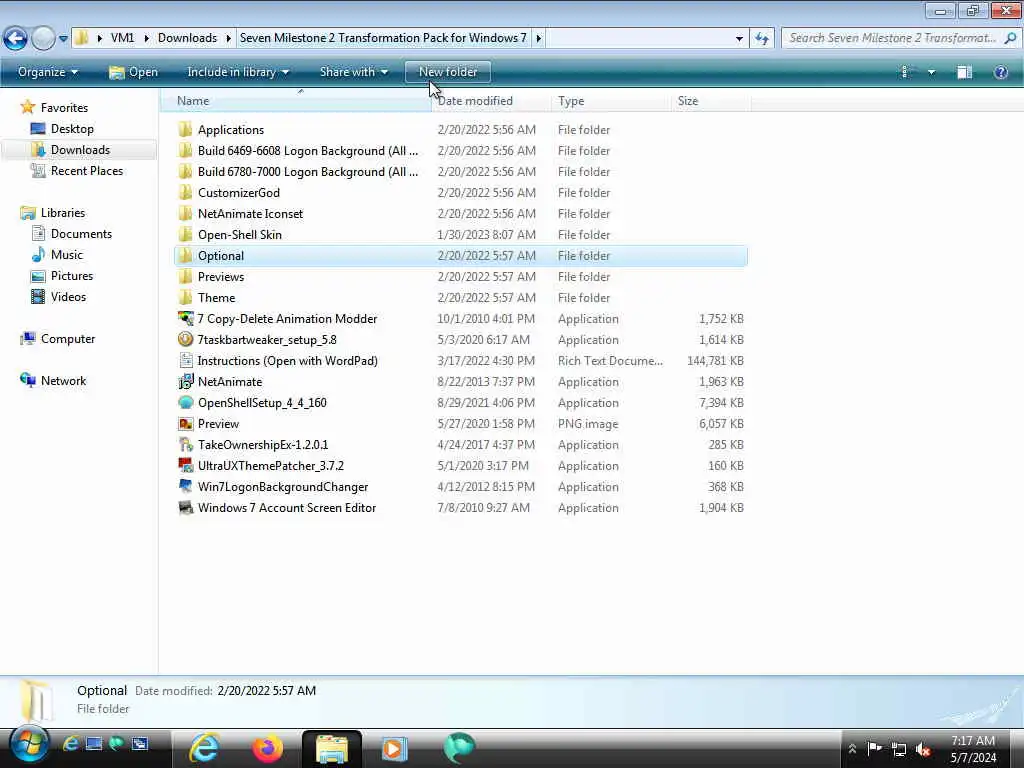
Task: Change your view icon button
Action: [904, 72]
